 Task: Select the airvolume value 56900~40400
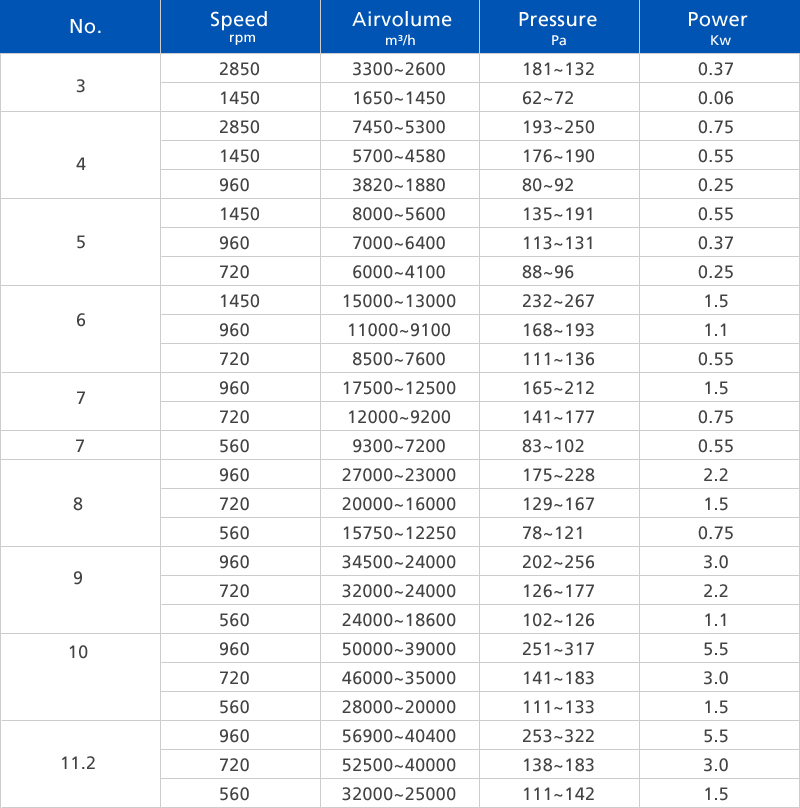pyautogui.click(x=402, y=737)
